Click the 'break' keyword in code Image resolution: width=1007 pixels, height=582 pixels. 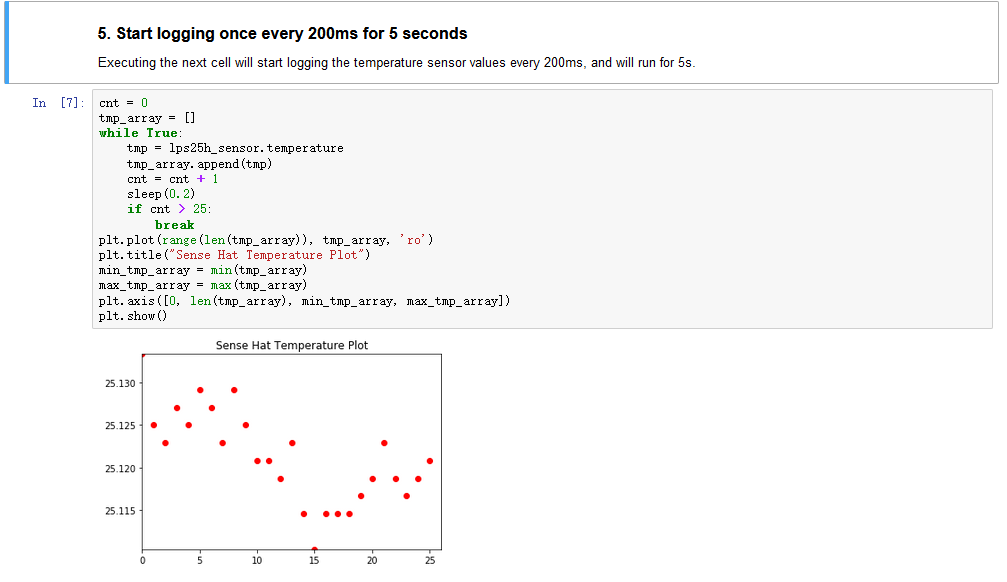tap(174, 225)
